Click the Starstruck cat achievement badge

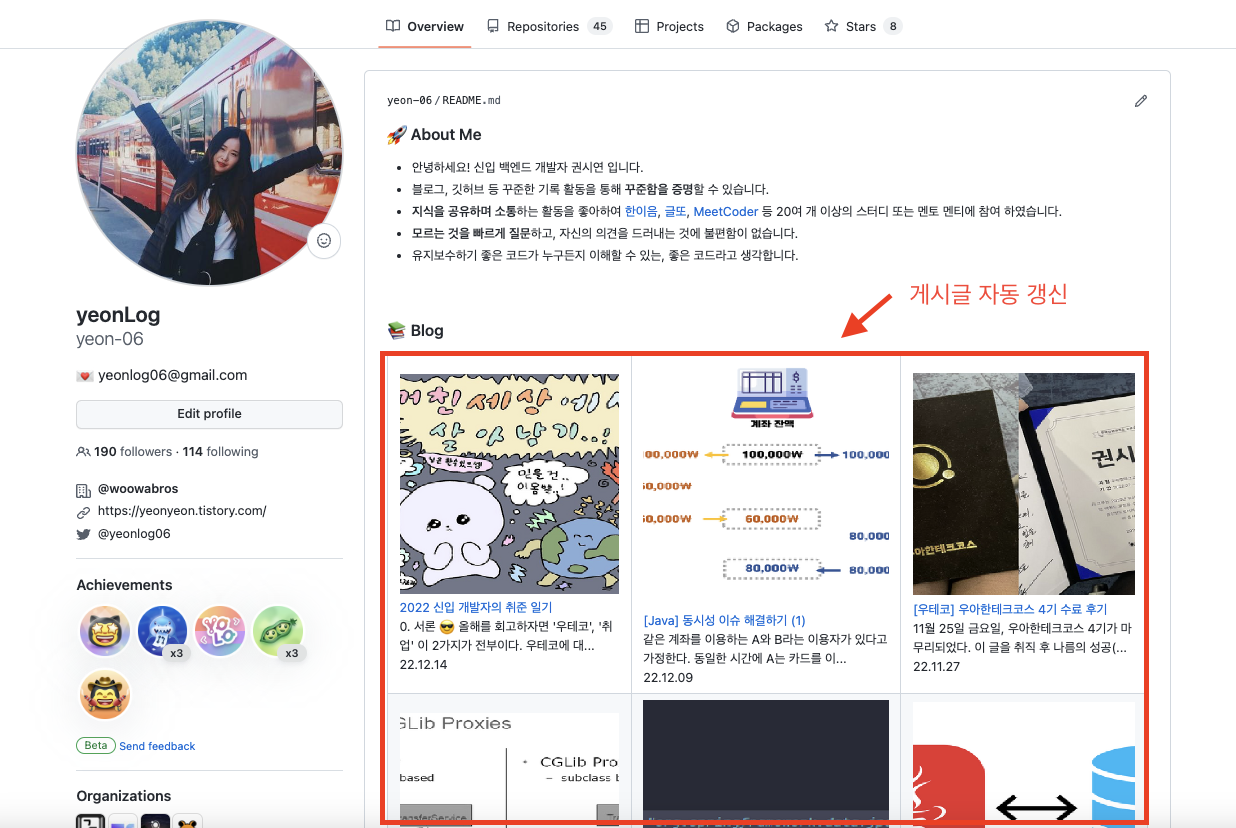click(105, 632)
